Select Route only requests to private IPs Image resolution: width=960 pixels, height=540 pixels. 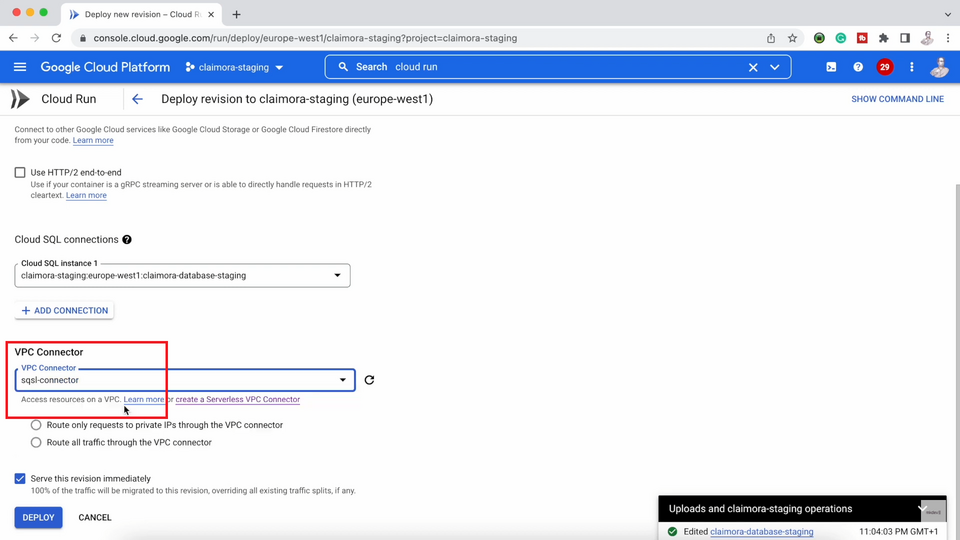[x=36, y=425]
